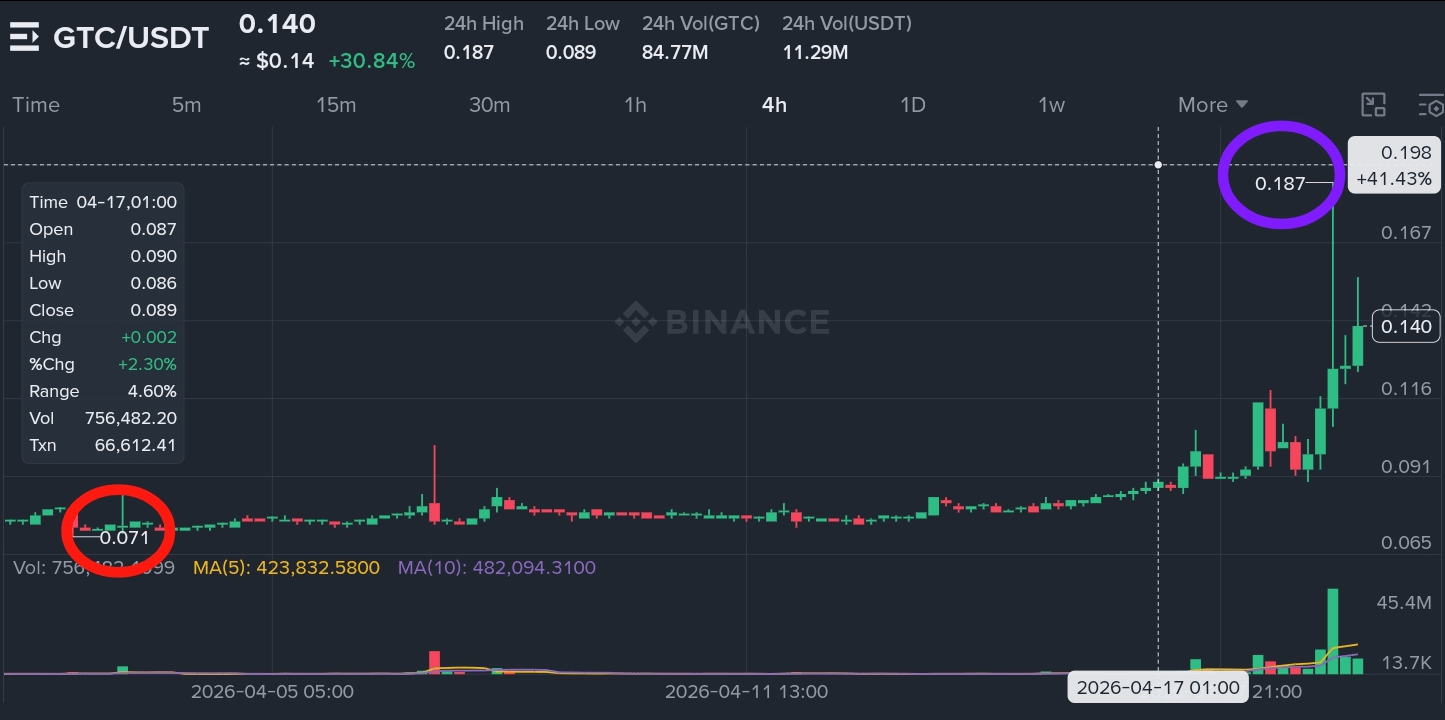The width and height of the screenshot is (1445, 720).
Task: Tap the Vol 756,482.20 tooltip row
Action: 103,418
